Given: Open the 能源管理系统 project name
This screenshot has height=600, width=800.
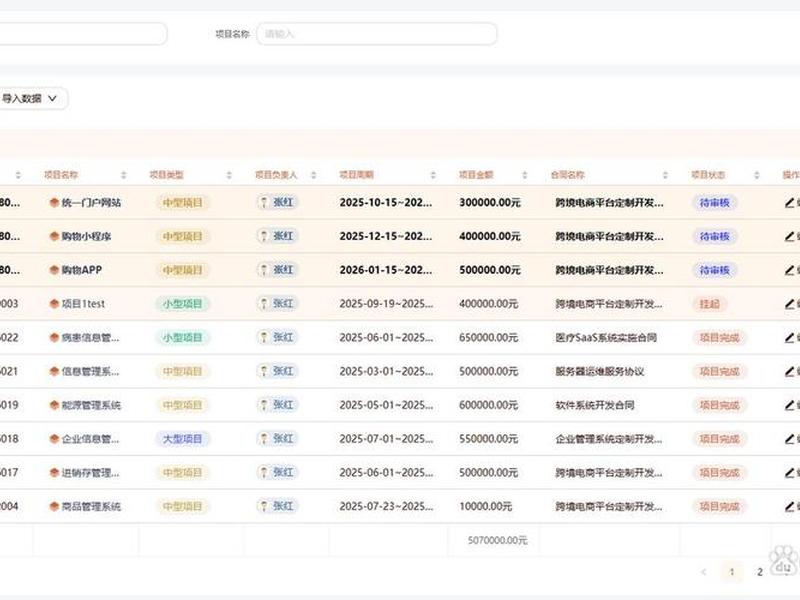Looking at the screenshot, I should pyautogui.click(x=91, y=405).
